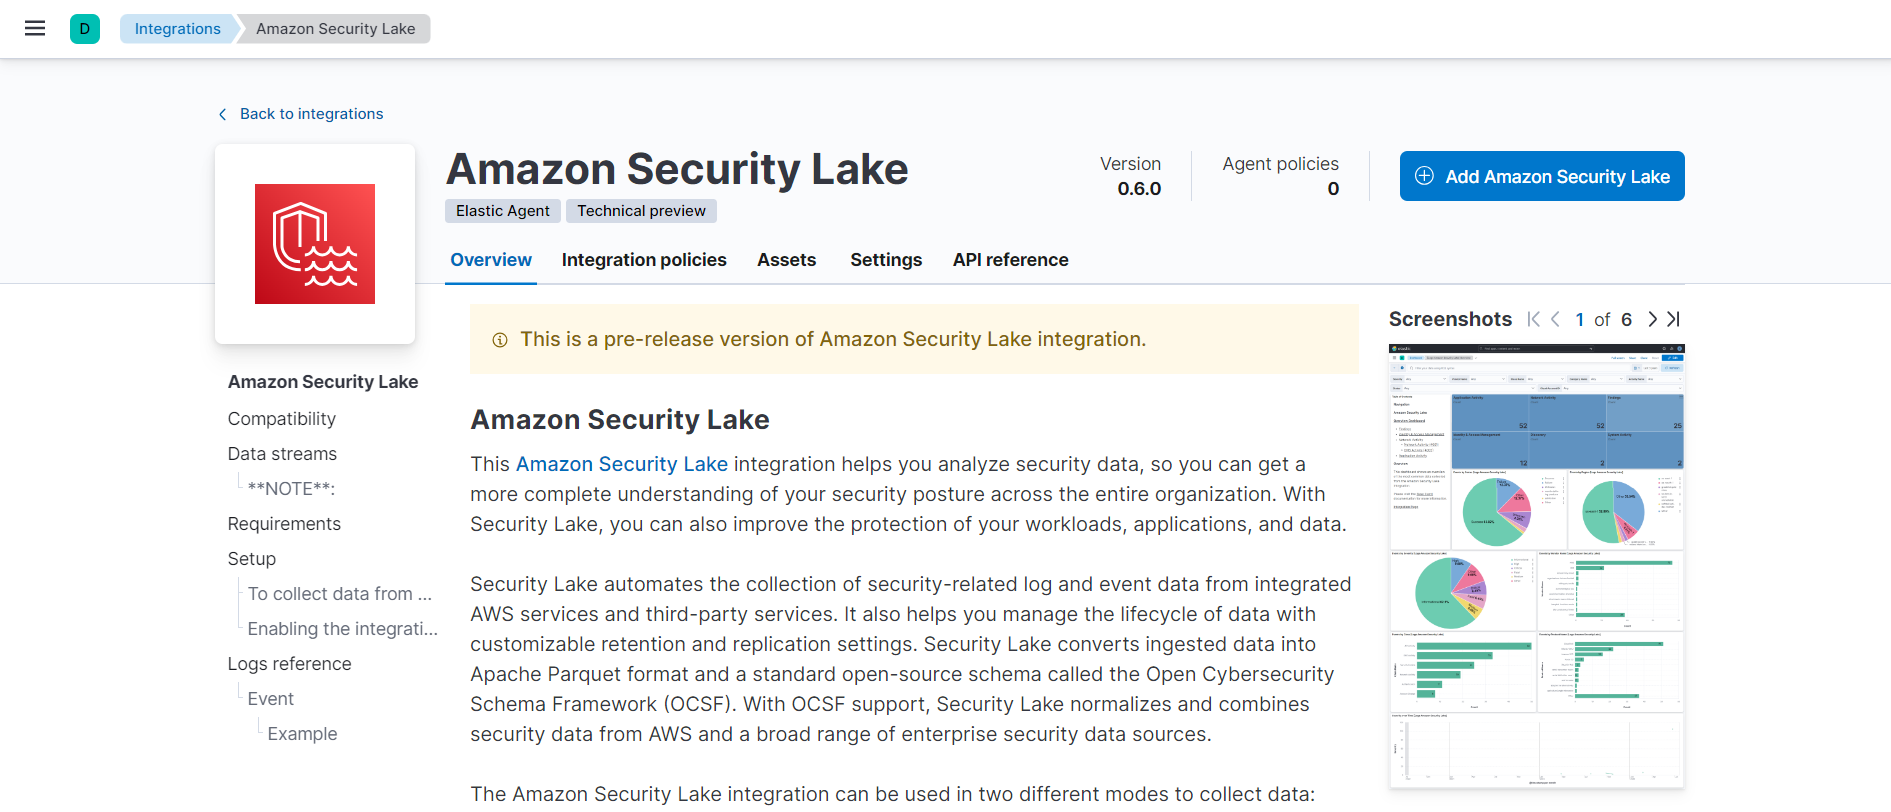Viewport: 1891px width, 812px height.
Task: Go to first screenshot
Action: tap(1533, 319)
